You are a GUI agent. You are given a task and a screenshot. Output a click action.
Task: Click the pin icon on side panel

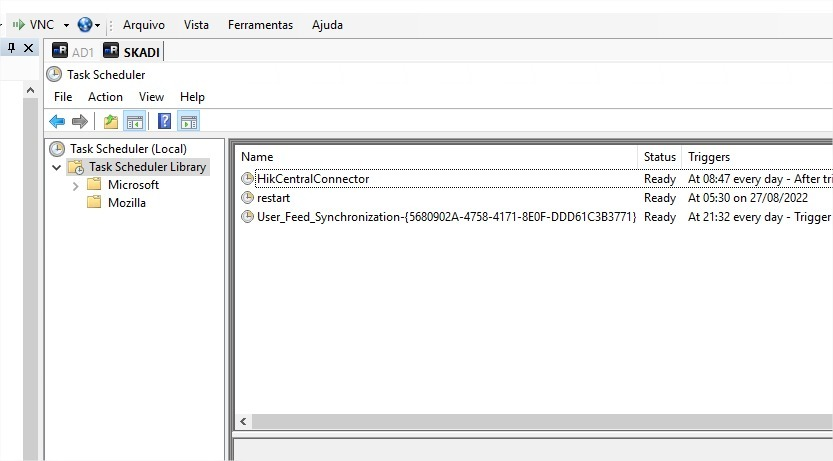point(11,48)
